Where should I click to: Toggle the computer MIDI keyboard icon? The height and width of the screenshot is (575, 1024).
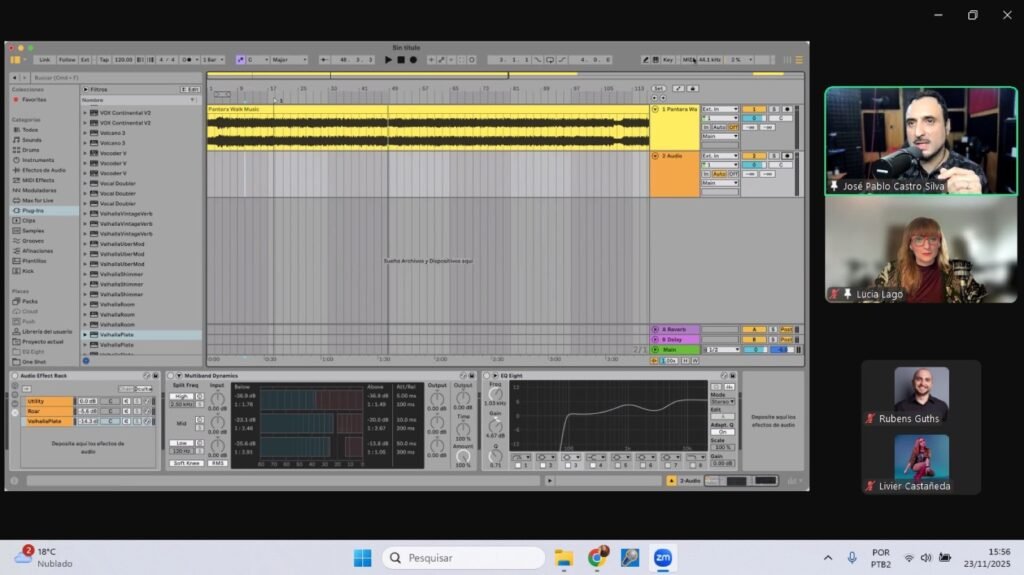coord(655,60)
